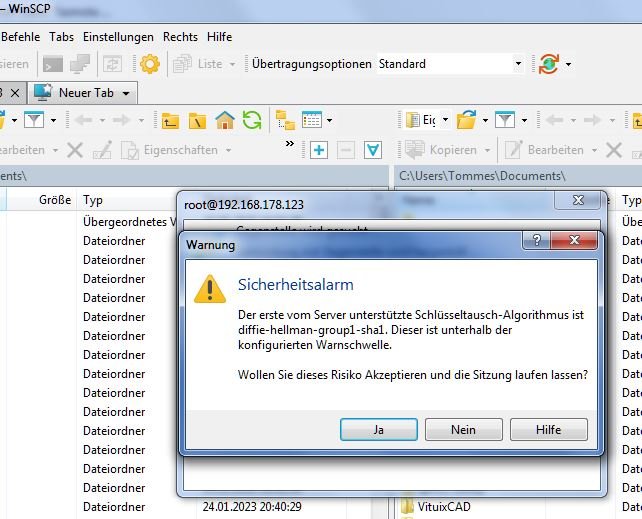Open the Hilfe menu
The height and width of the screenshot is (519, 642).
point(219,37)
